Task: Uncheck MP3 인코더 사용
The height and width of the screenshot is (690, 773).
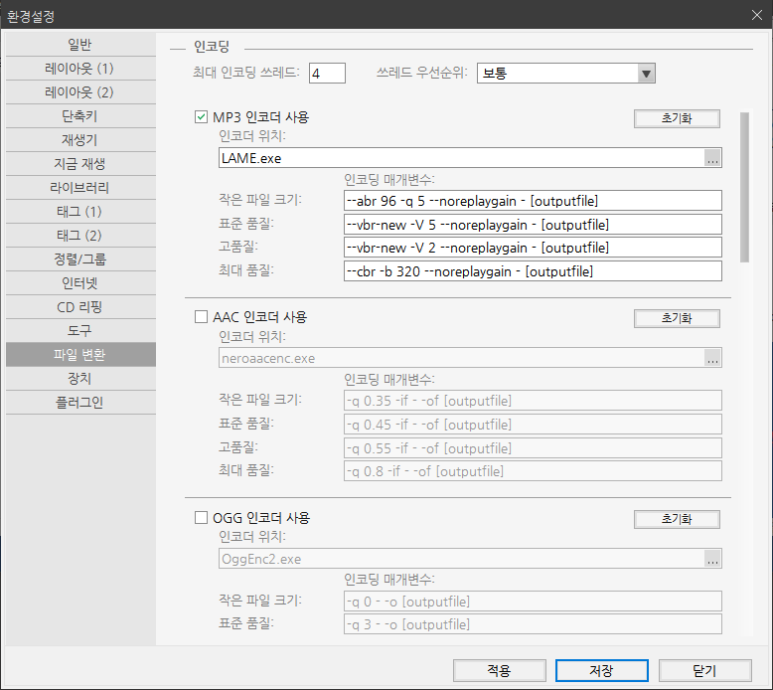Action: pyautogui.click(x=201, y=117)
